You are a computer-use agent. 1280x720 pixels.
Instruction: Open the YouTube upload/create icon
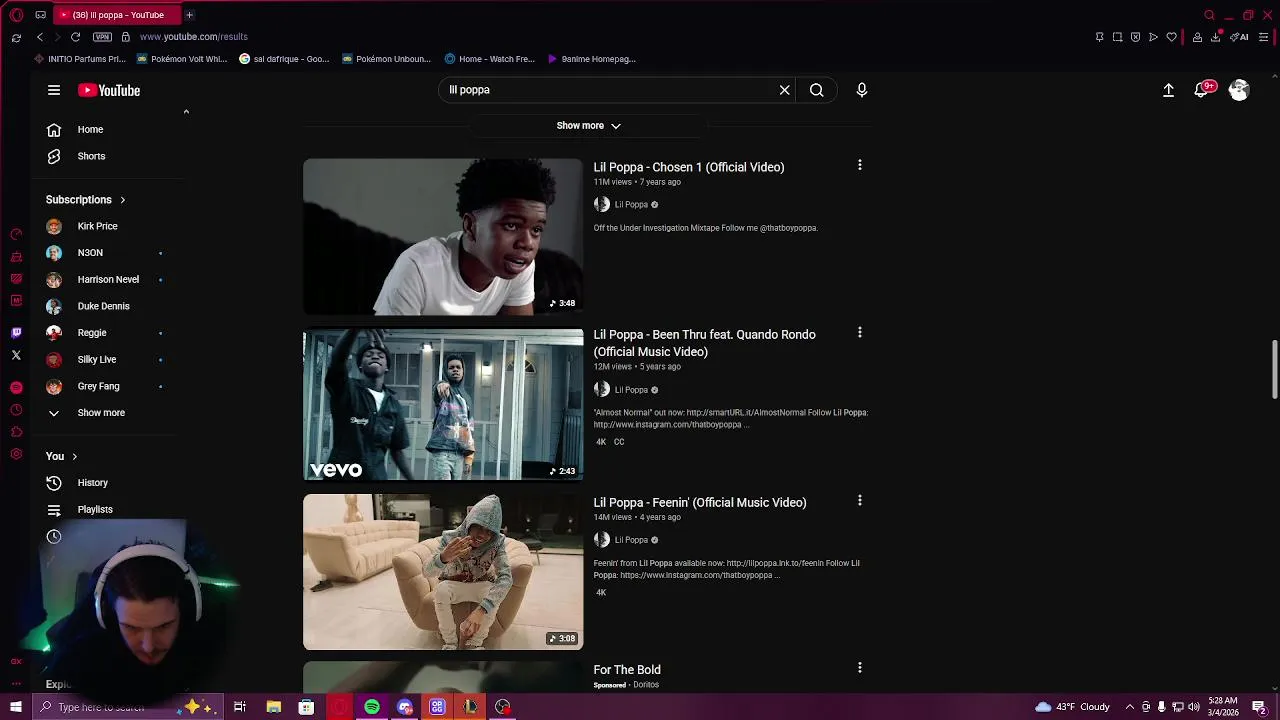click(1168, 90)
